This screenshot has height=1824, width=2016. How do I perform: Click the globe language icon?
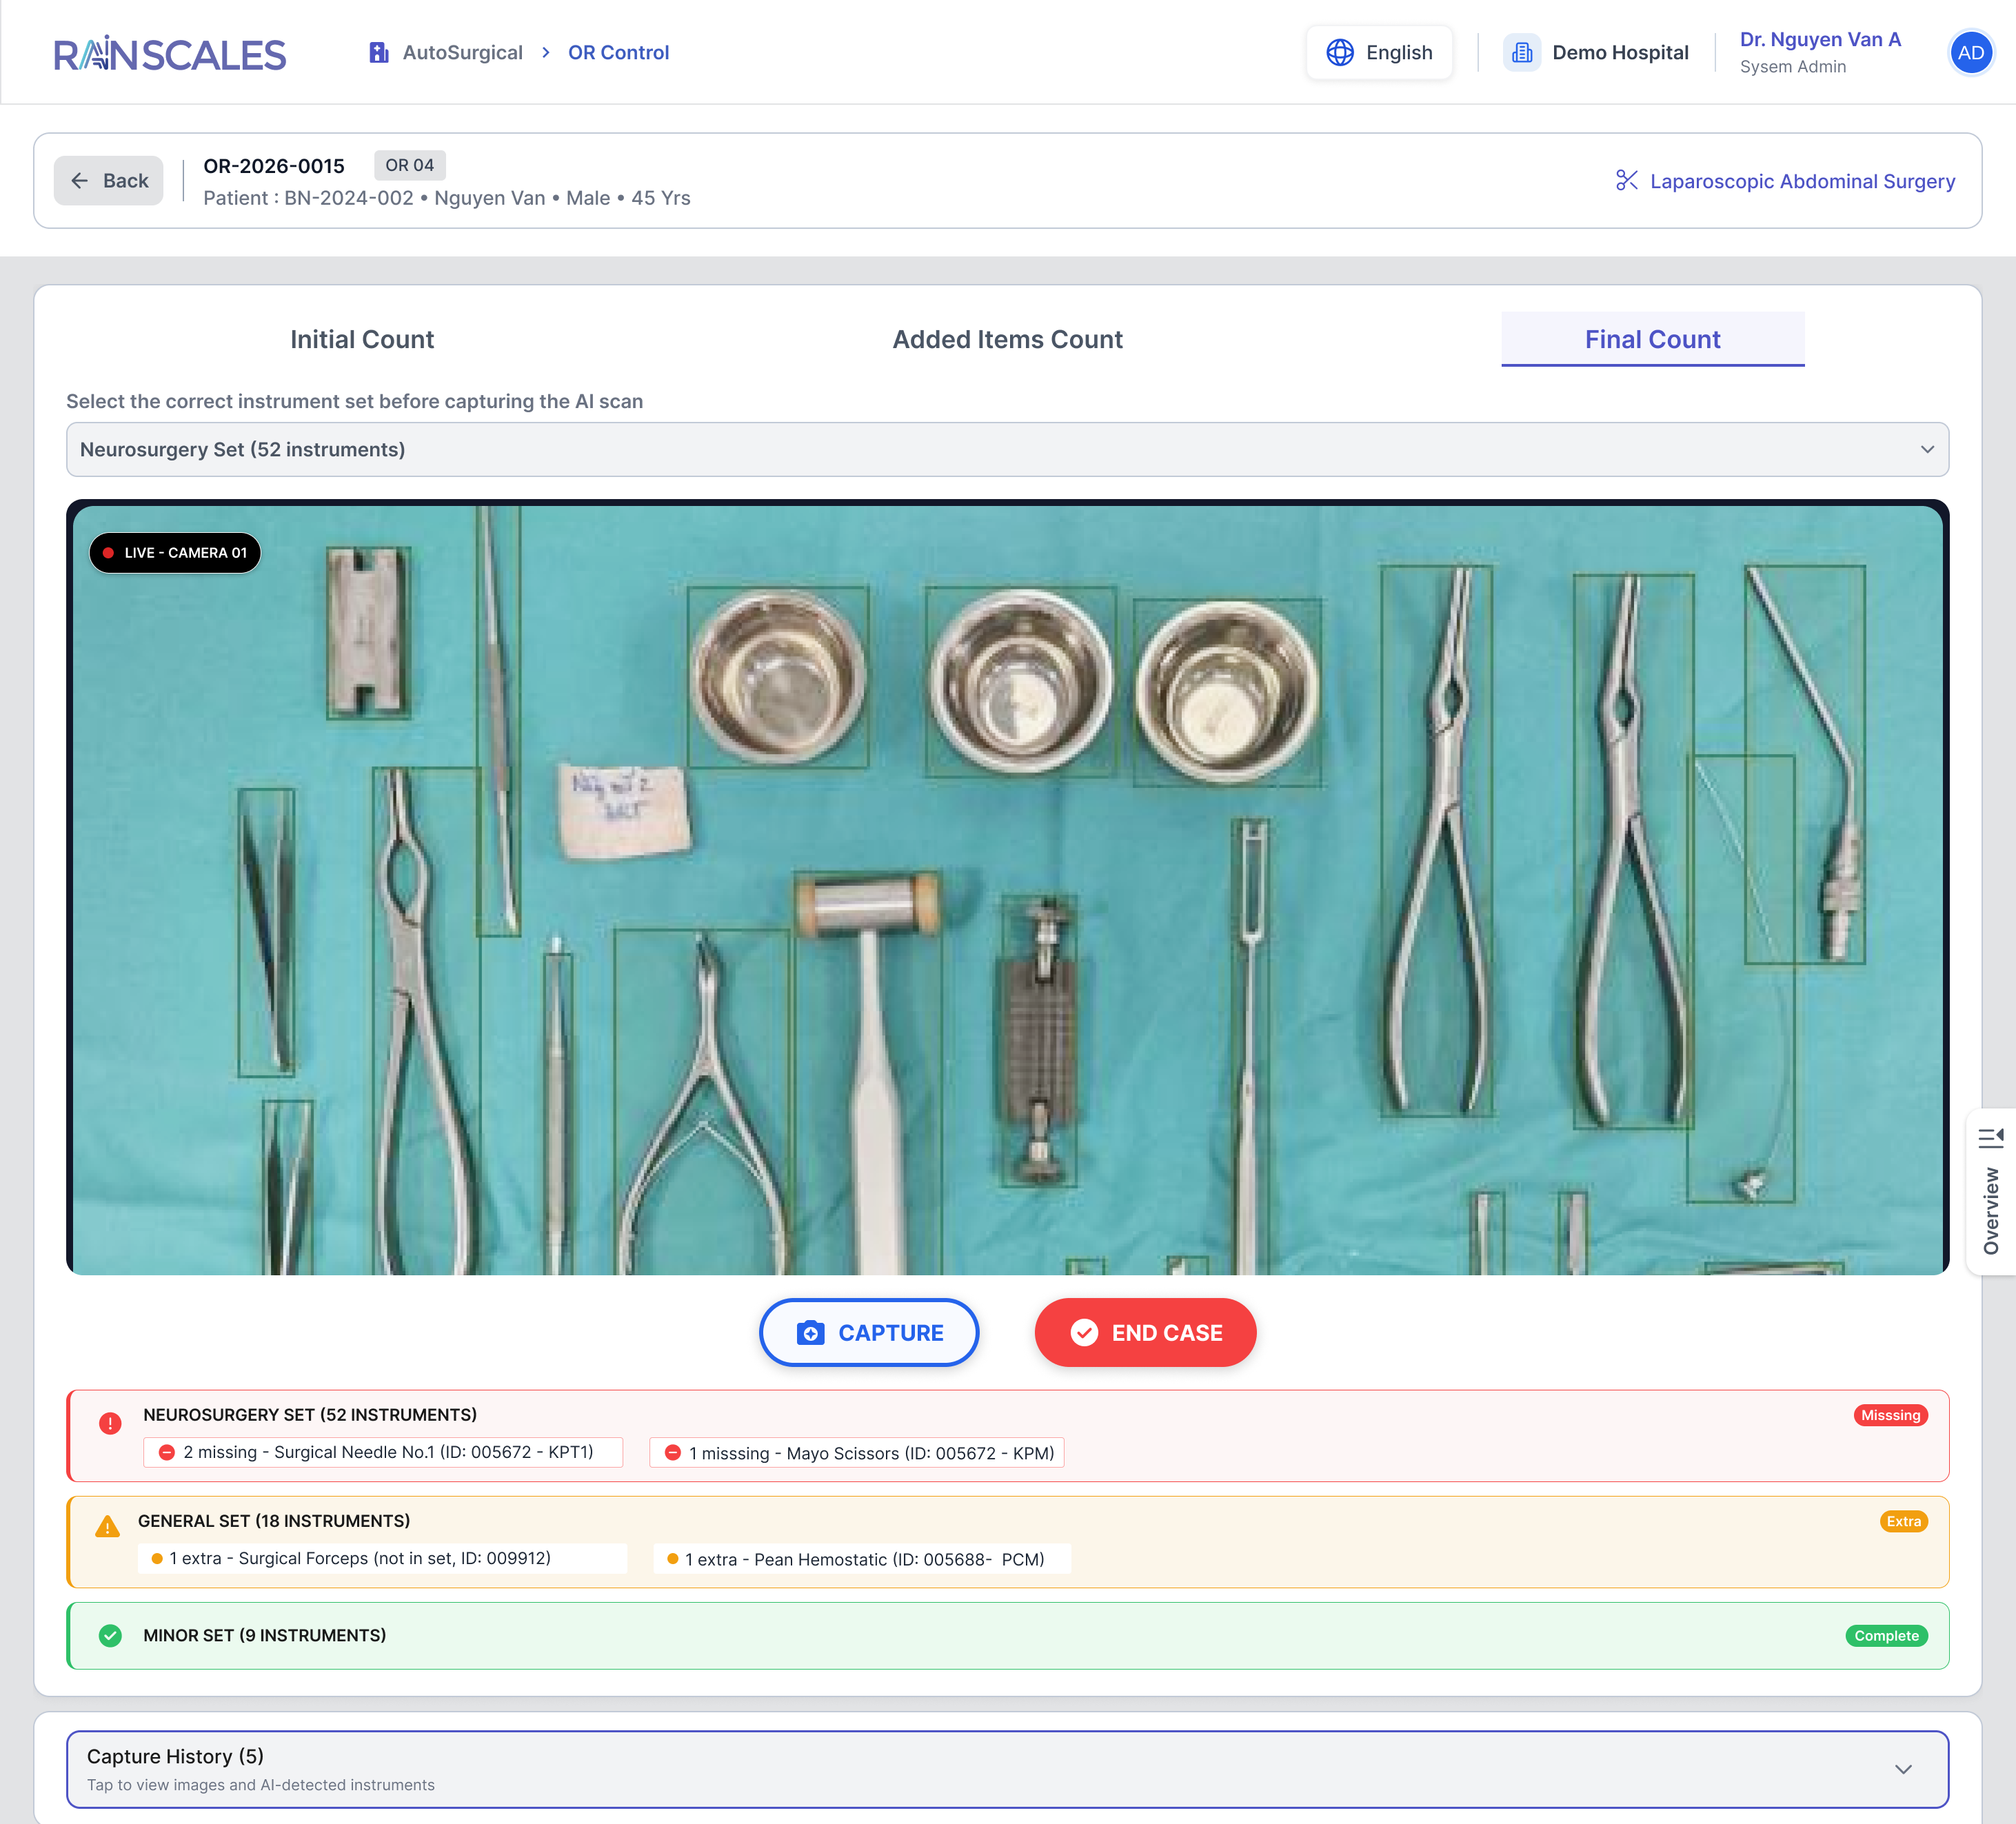[x=1340, y=52]
